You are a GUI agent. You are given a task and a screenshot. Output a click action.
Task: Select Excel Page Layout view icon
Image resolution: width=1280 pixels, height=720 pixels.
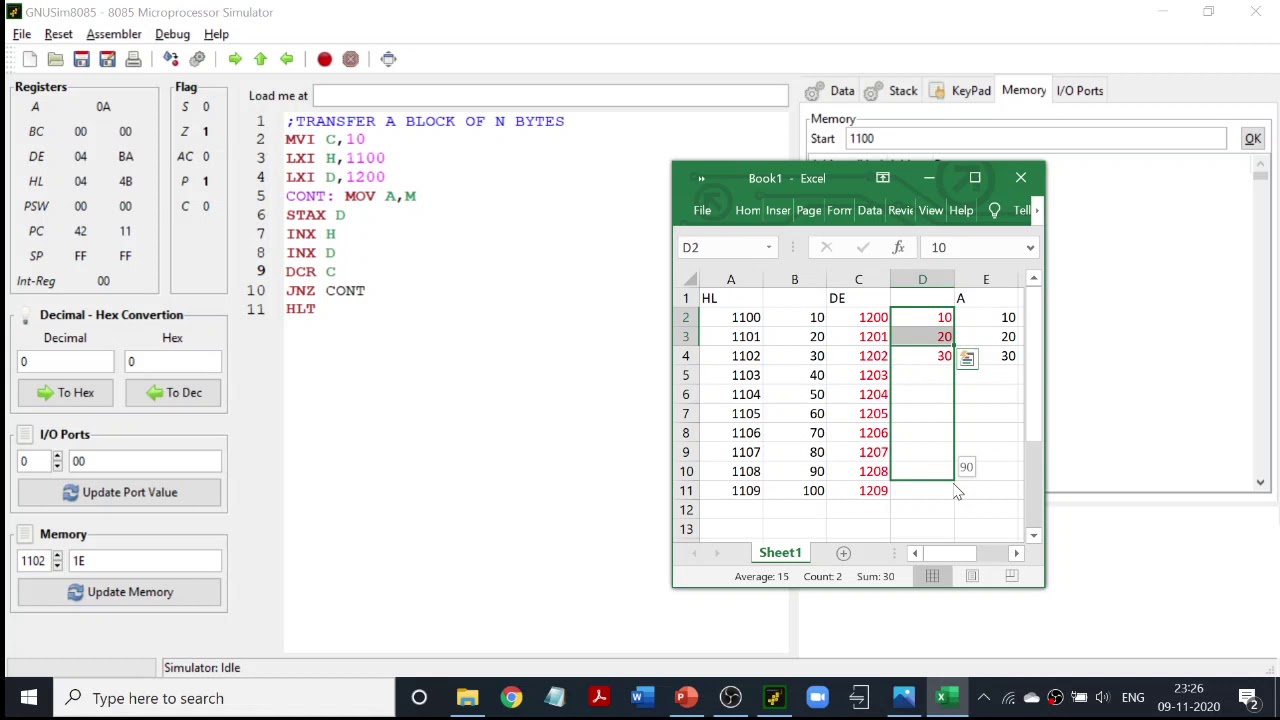click(972, 576)
